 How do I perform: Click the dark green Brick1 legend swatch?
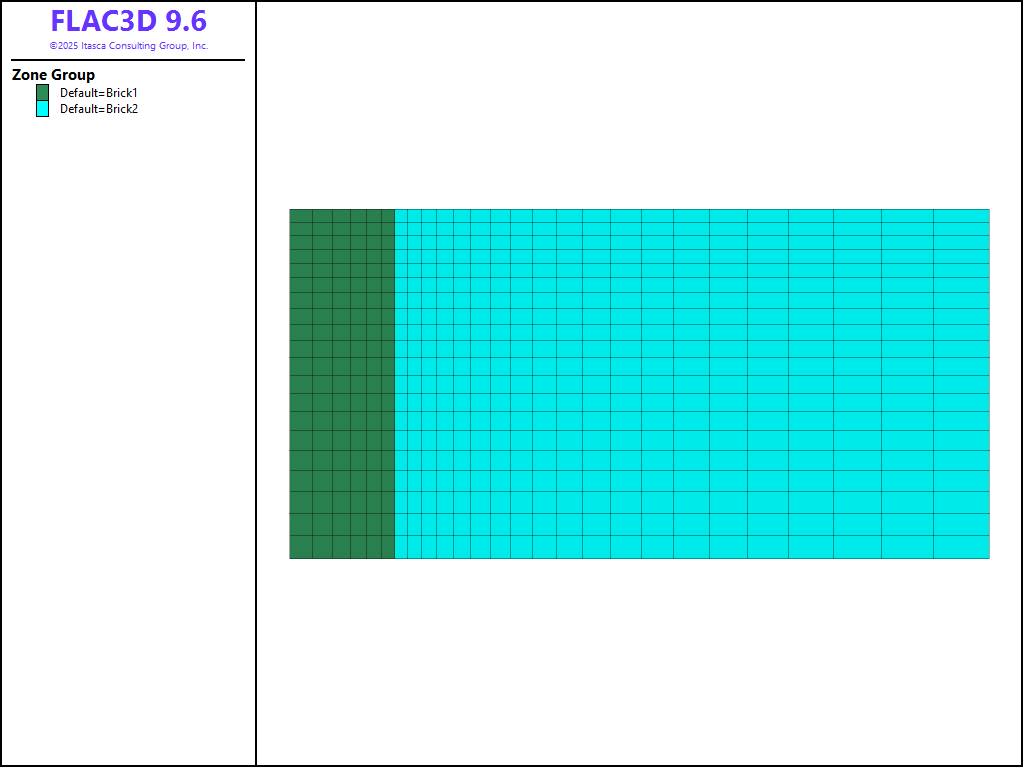42,92
